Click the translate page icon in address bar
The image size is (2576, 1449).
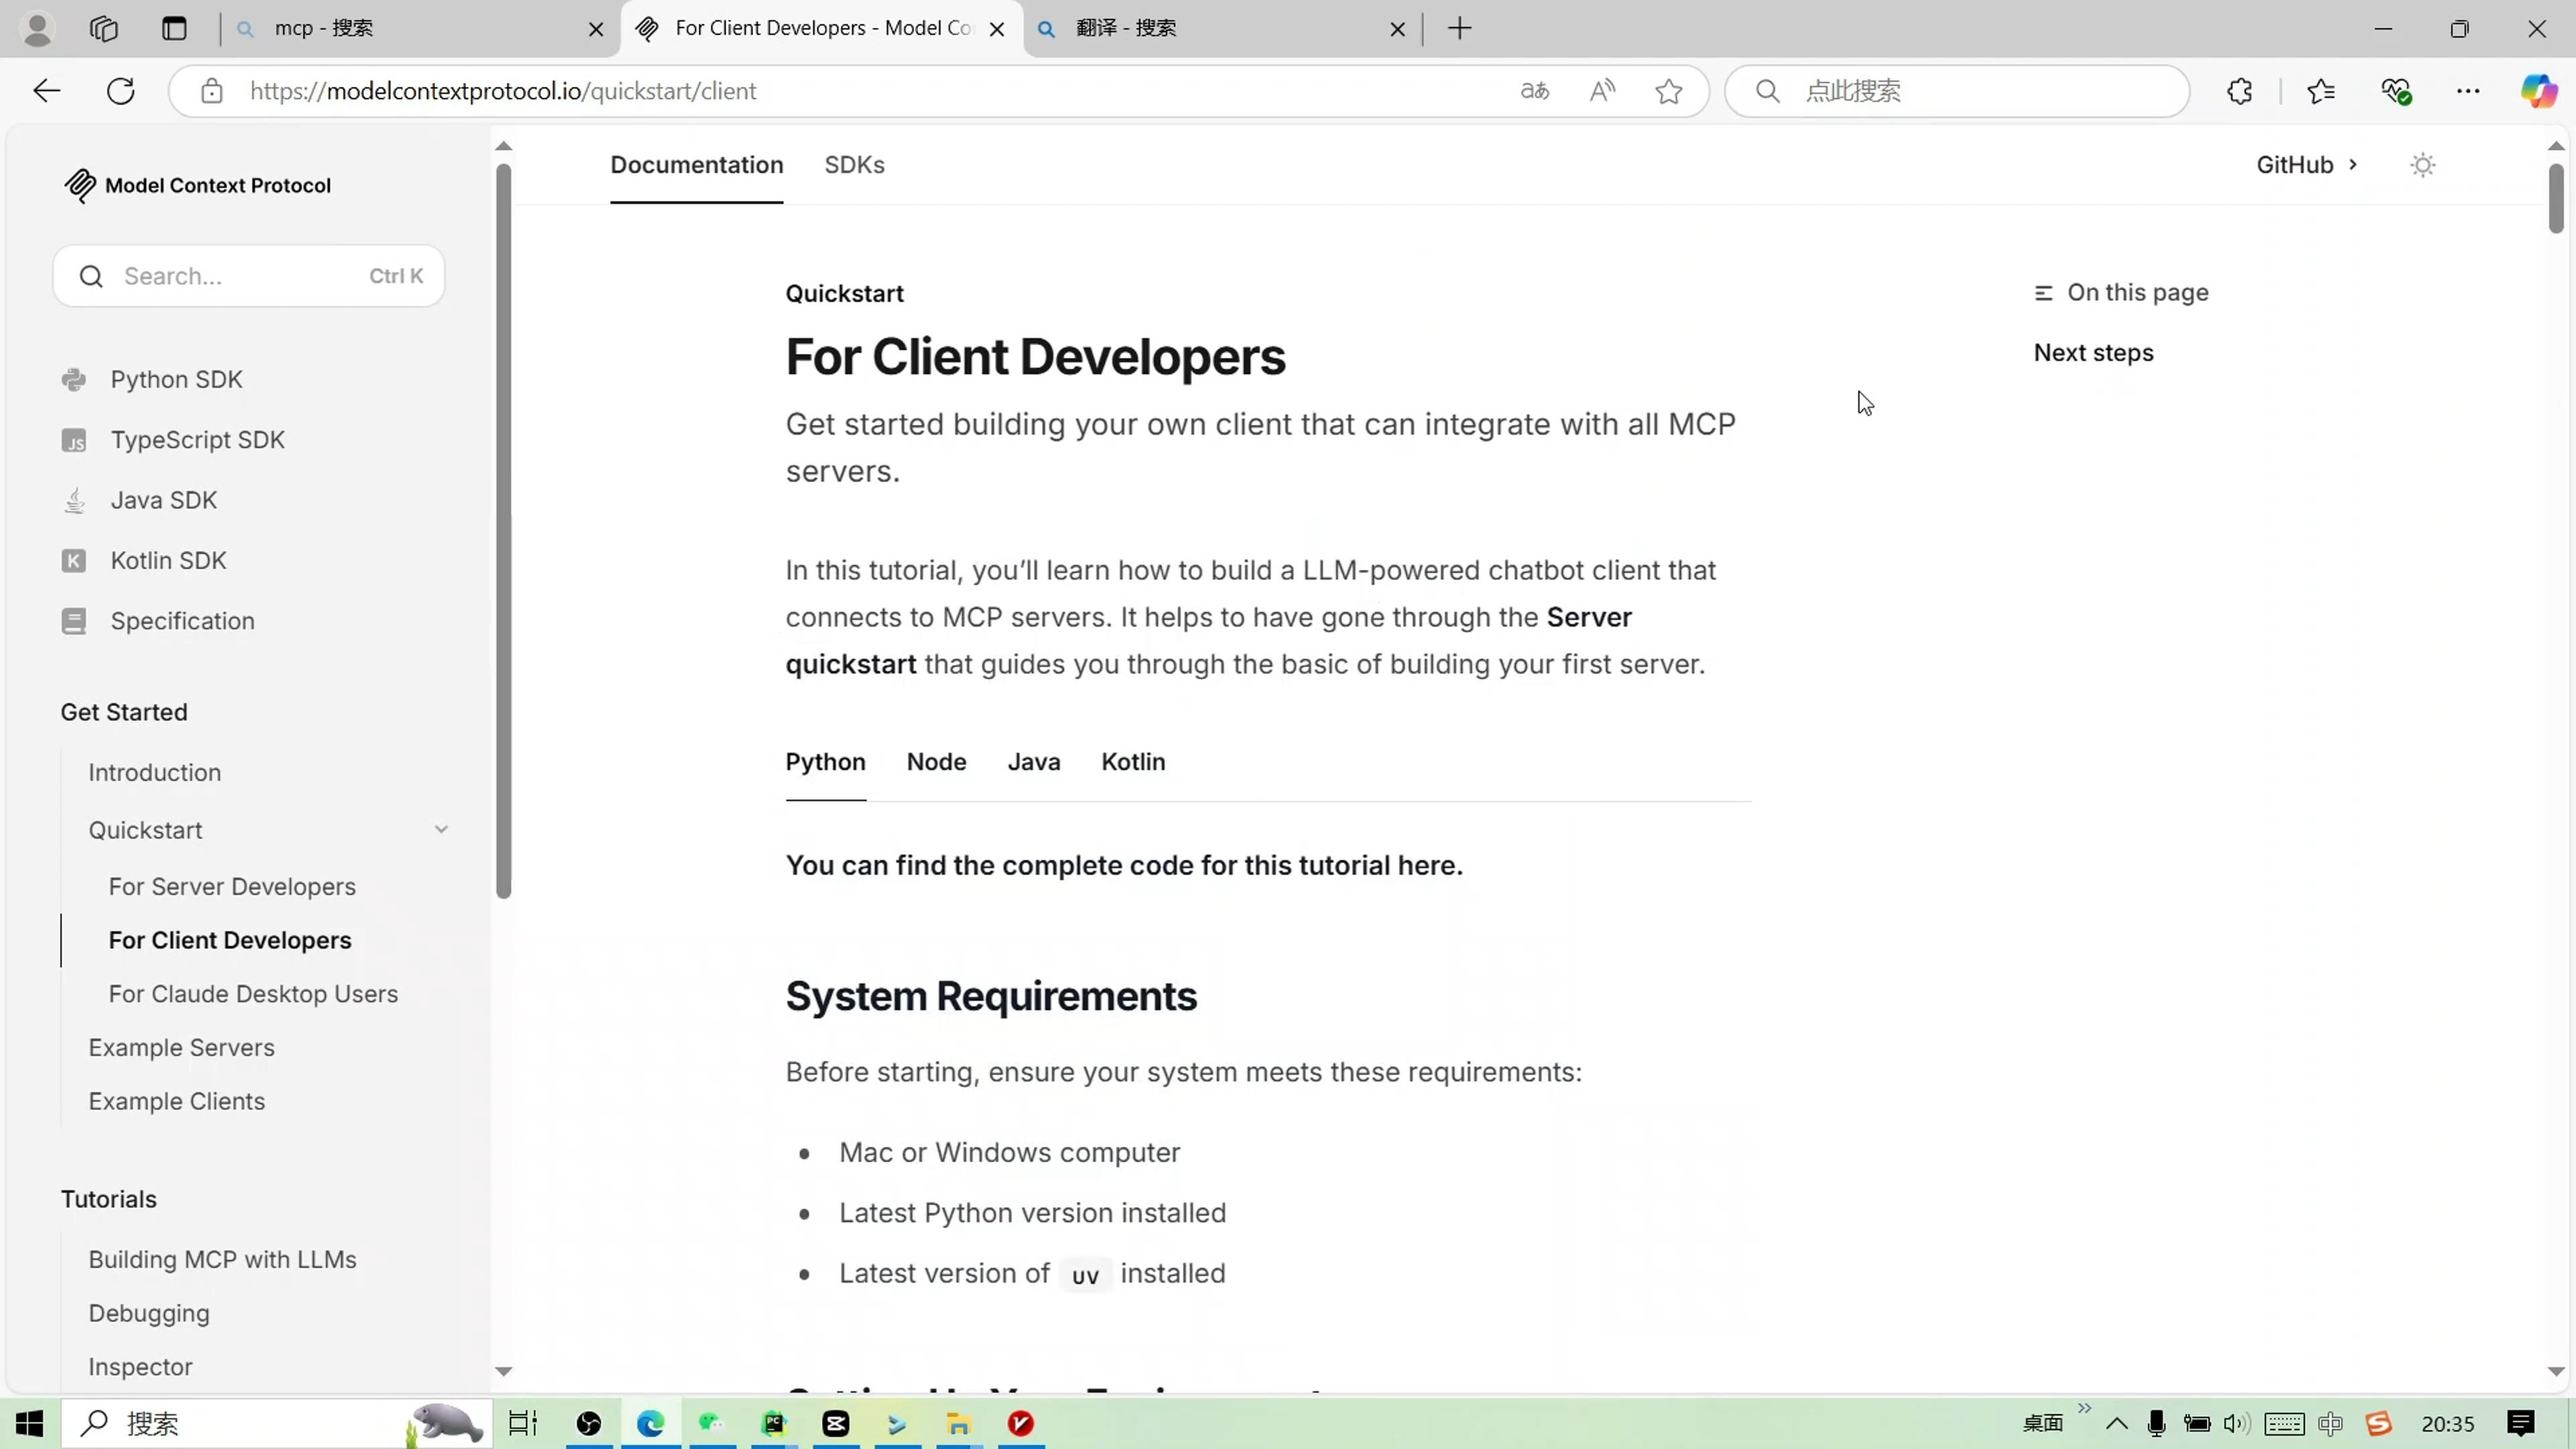click(1534, 91)
